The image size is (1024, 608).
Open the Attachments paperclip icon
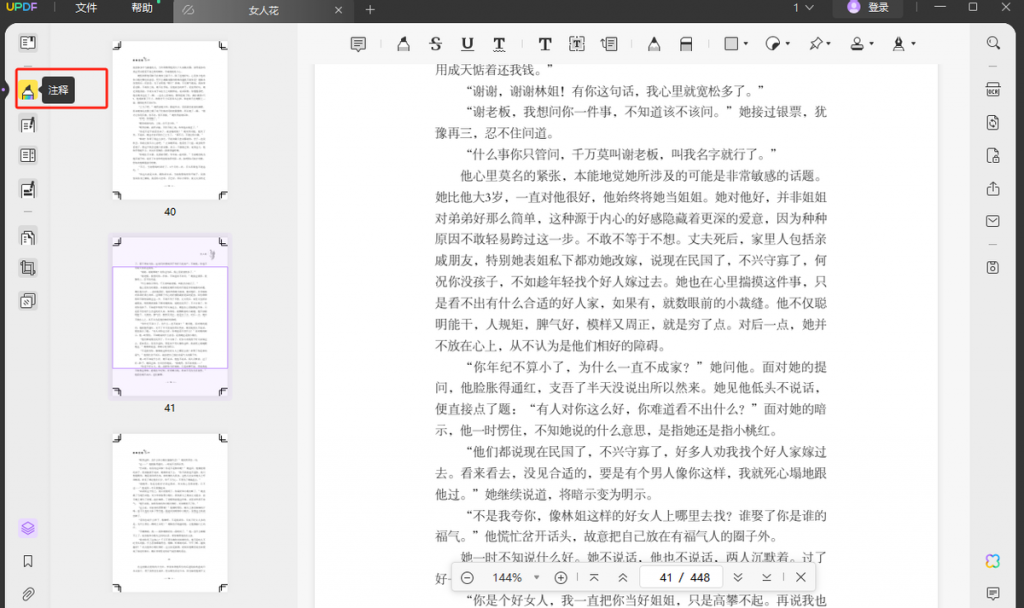click(27, 594)
